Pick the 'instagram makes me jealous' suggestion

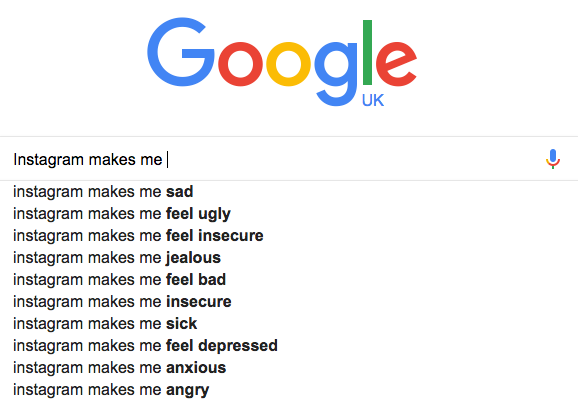coord(289,258)
